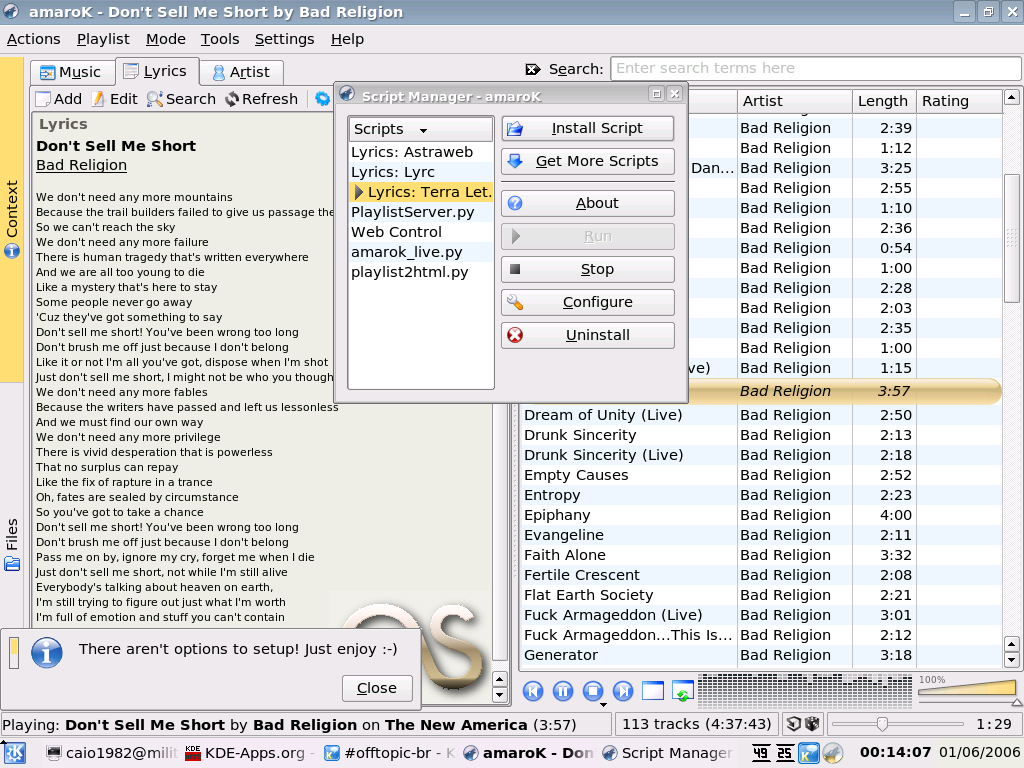1024x768 pixels.
Task: Open the Actions menu
Action: tap(33, 39)
